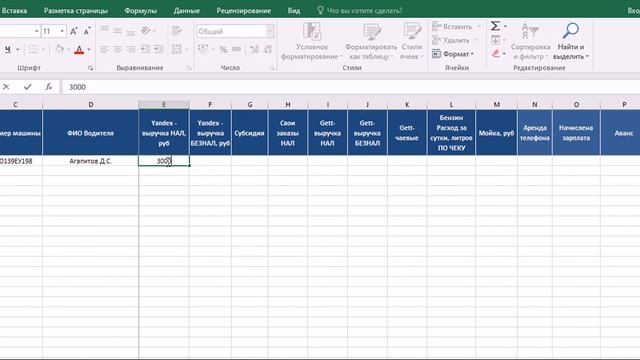Decrease decimal places
The image size is (640, 360).
point(268,50)
